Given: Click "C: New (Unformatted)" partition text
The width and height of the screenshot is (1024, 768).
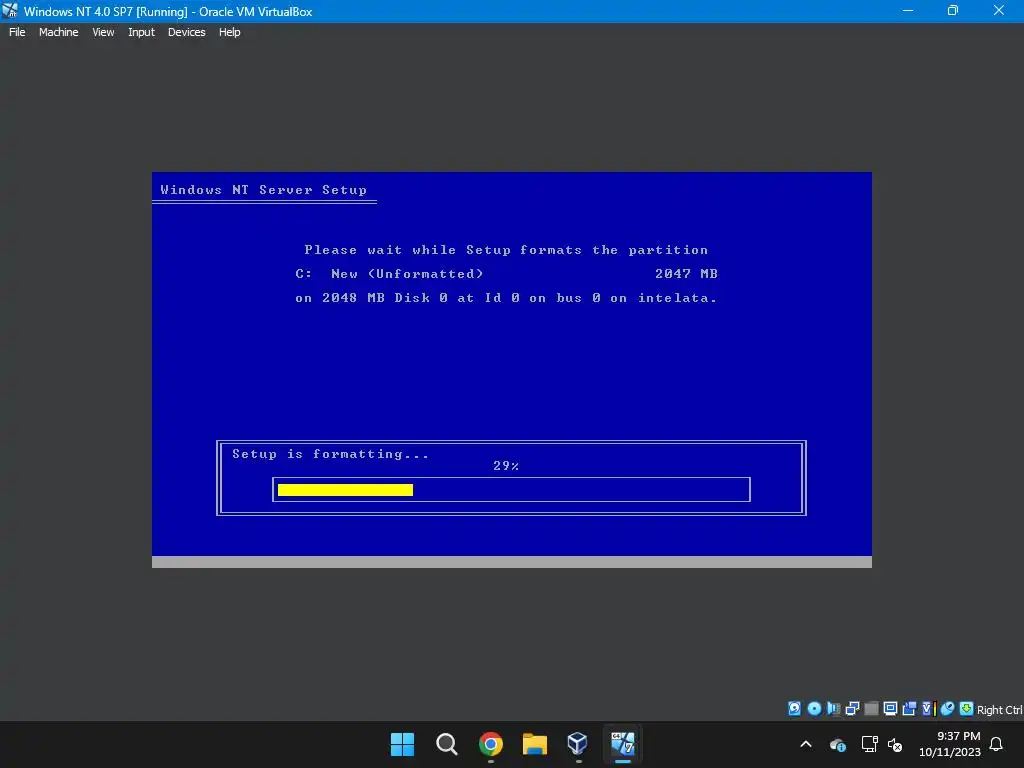Looking at the screenshot, I should 389,274.
